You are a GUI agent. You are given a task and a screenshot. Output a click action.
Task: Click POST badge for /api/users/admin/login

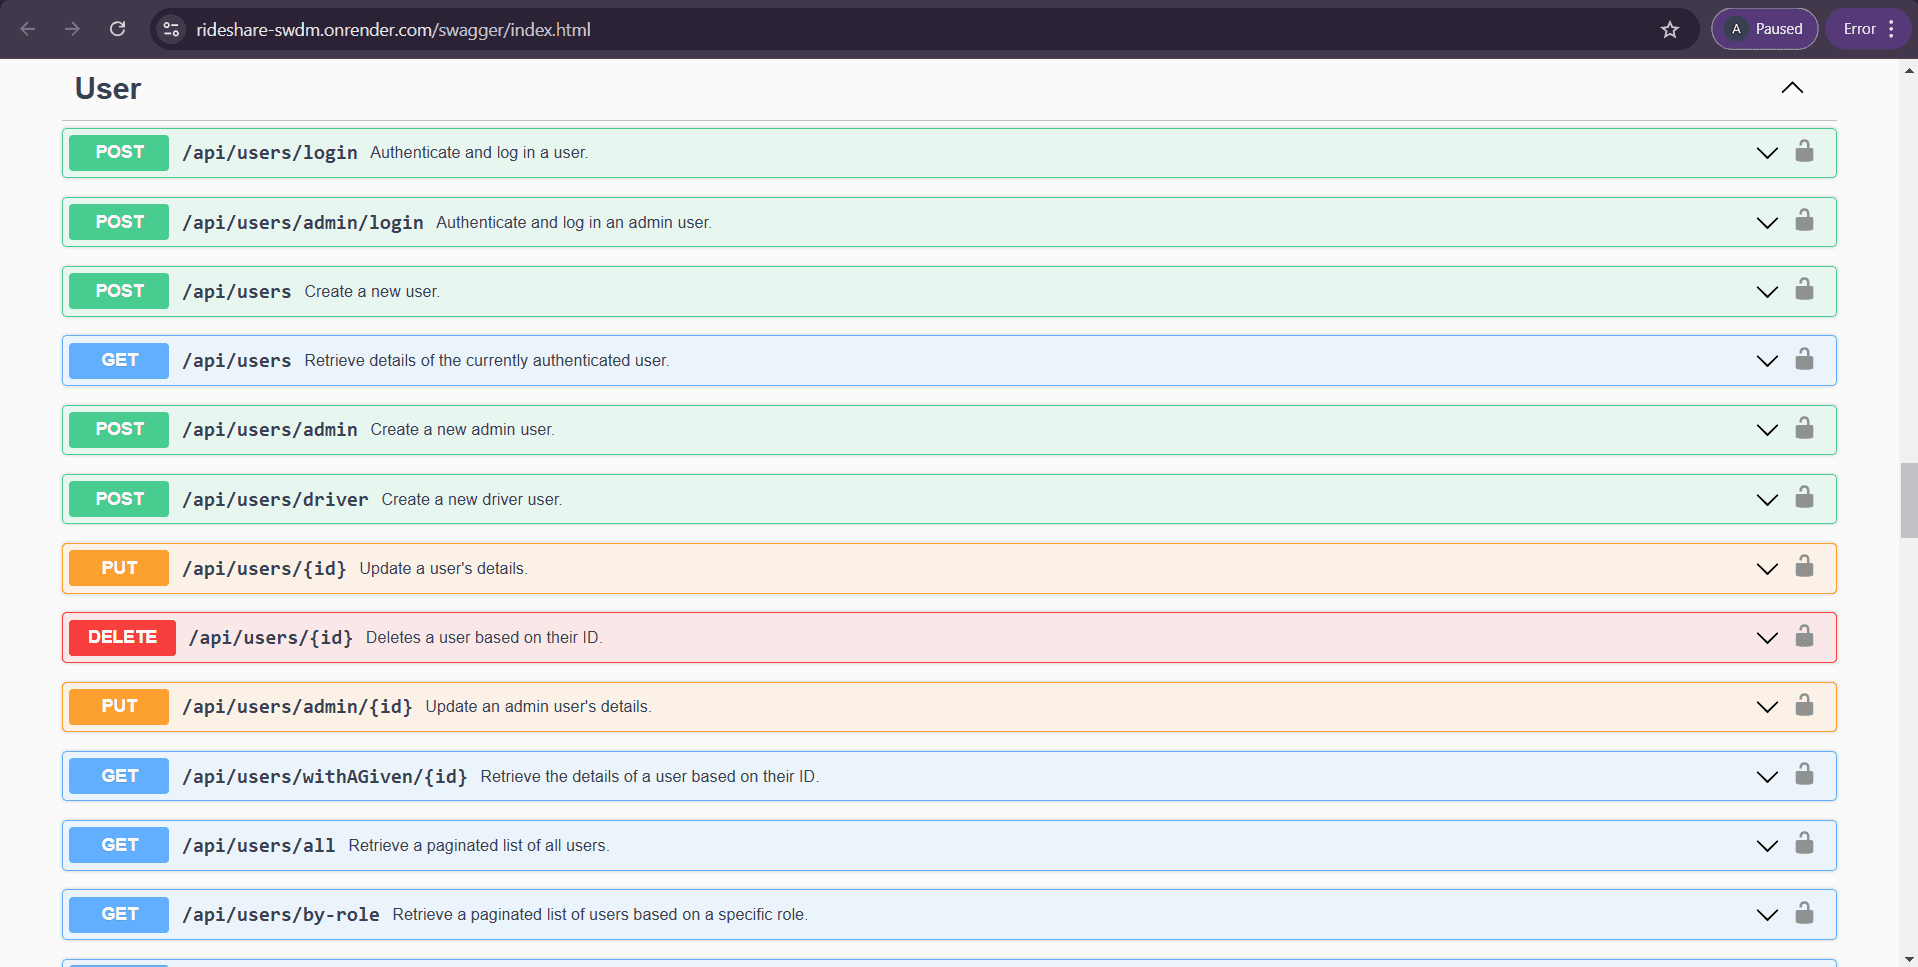[x=119, y=222]
